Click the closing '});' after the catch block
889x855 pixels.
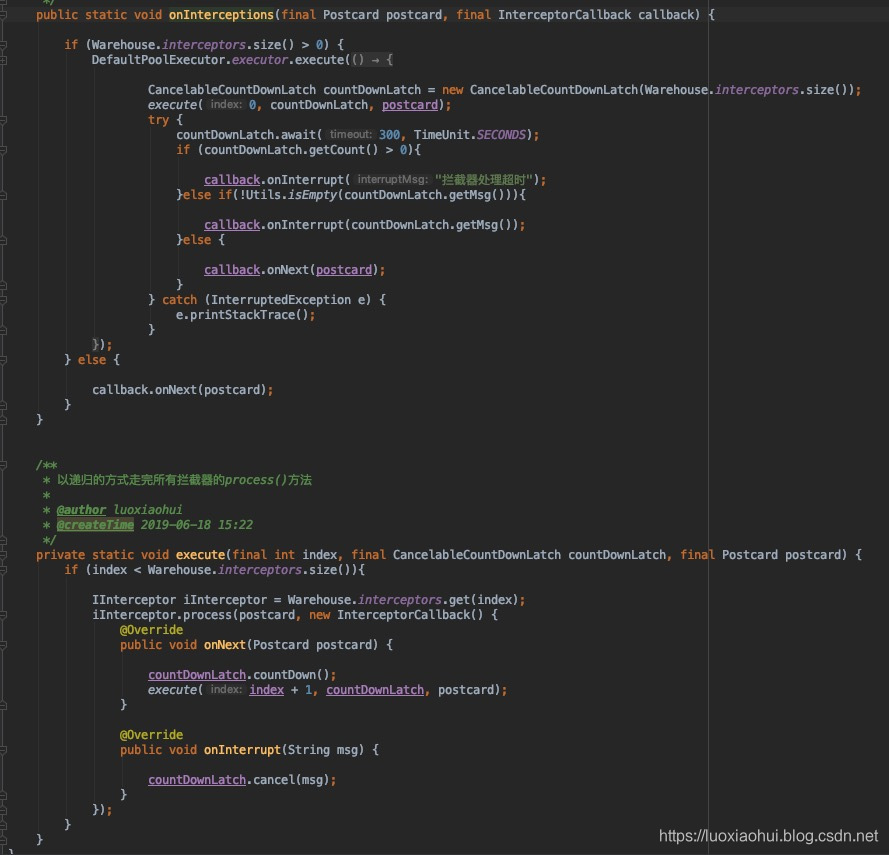click(x=102, y=345)
